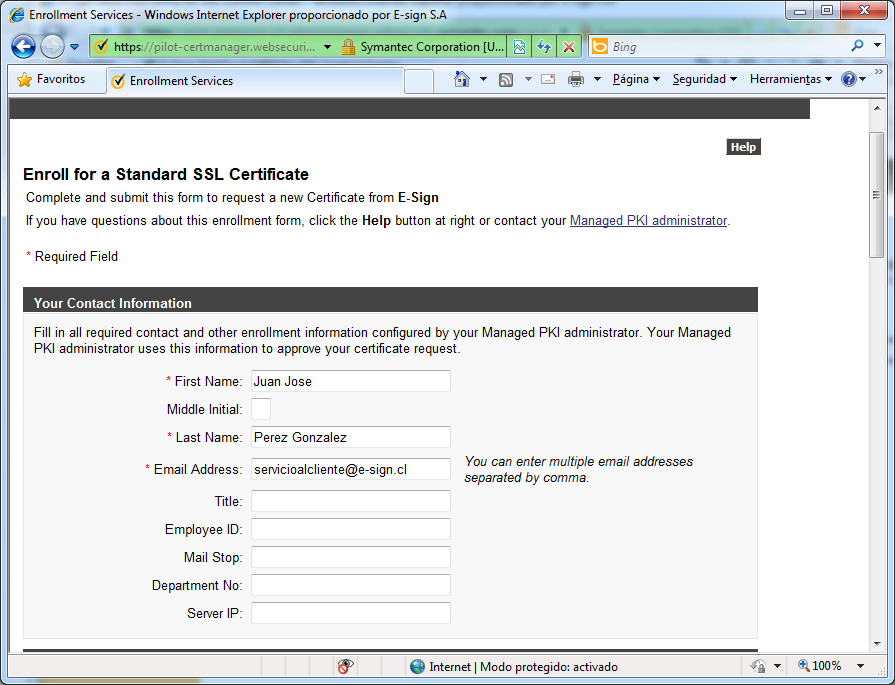Click the Stop loading X icon
The image size is (895, 685).
tap(568, 47)
